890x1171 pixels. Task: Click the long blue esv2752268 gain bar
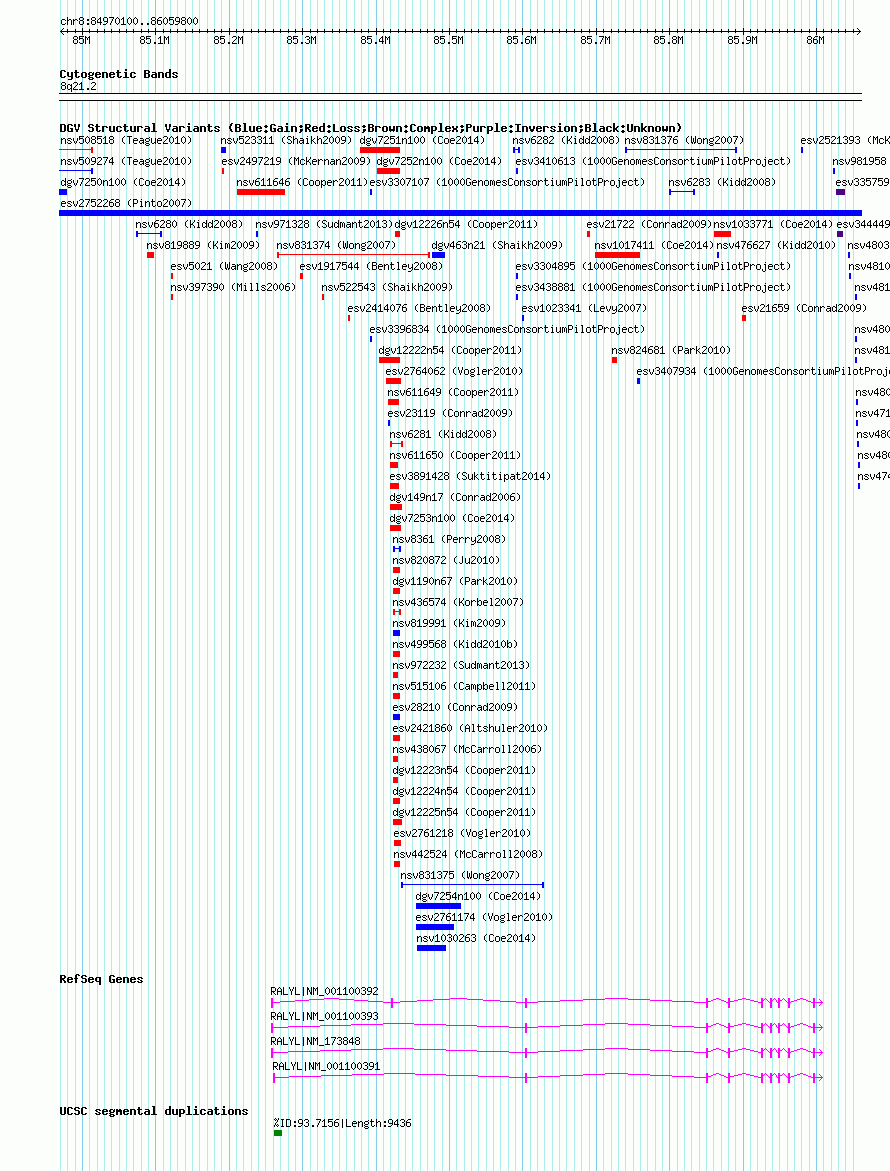pyautogui.click(x=461, y=213)
